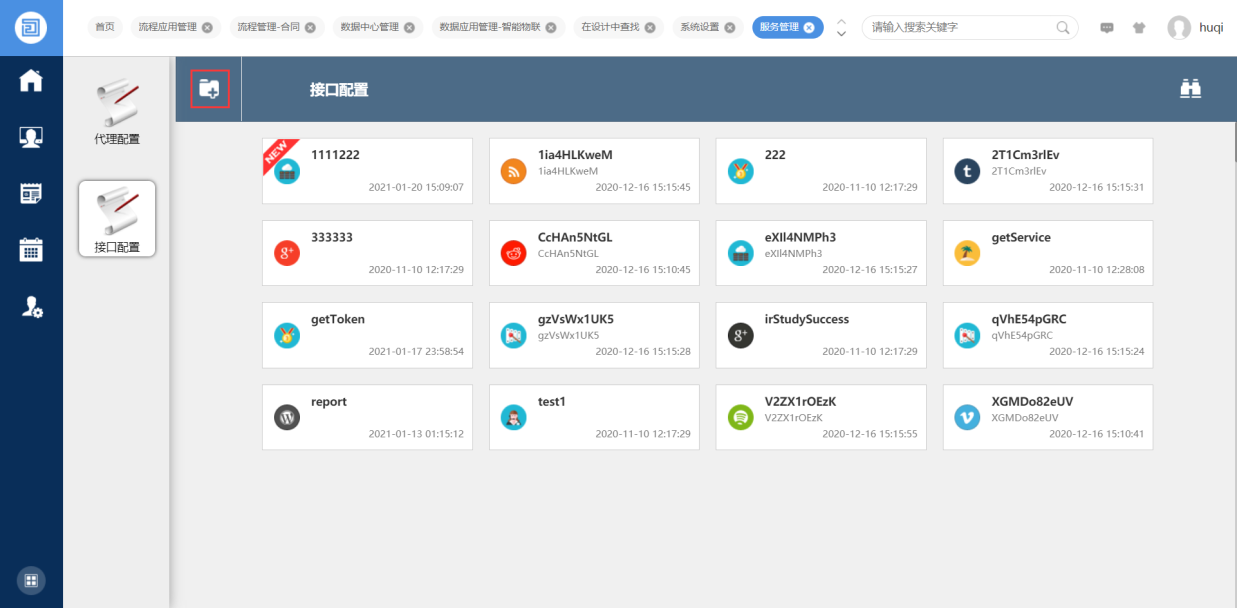1237x608 pixels.
Task: Open the form list sidebar icon
Action: [x=31, y=194]
